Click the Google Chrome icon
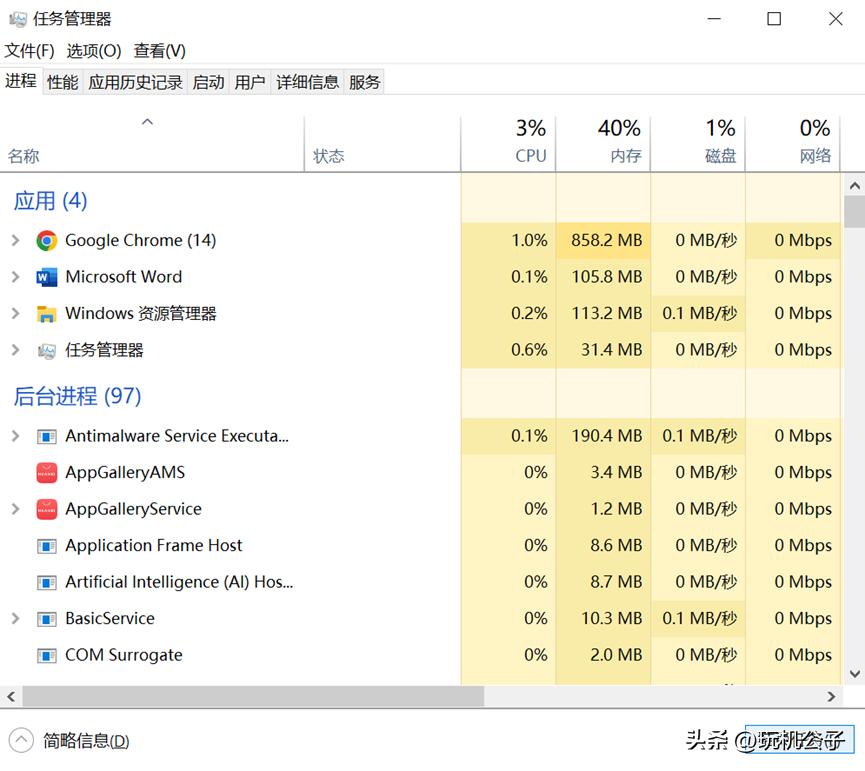Screen dimensions: 865x771 [x=47, y=241]
